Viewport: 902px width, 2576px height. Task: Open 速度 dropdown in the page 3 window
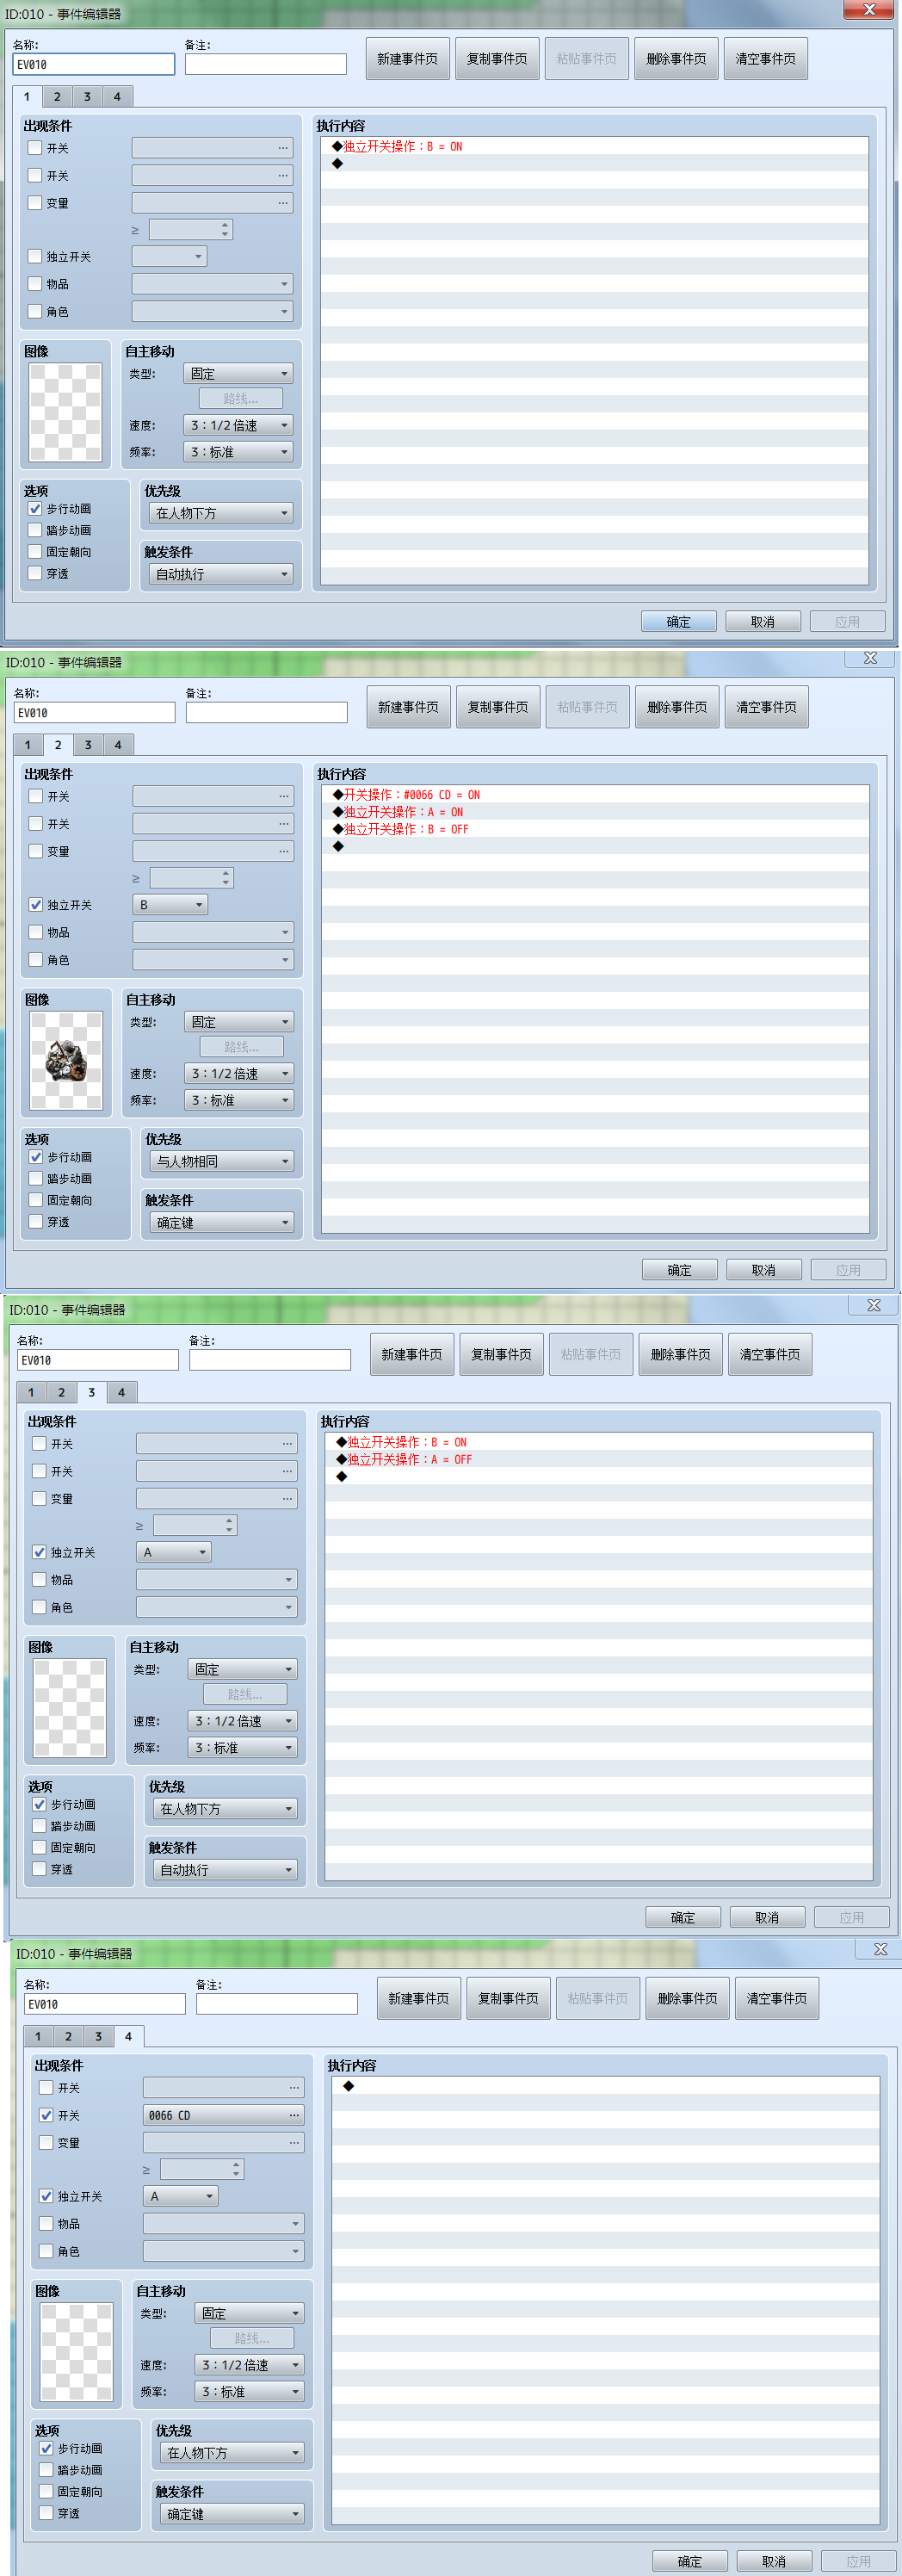point(243,1720)
